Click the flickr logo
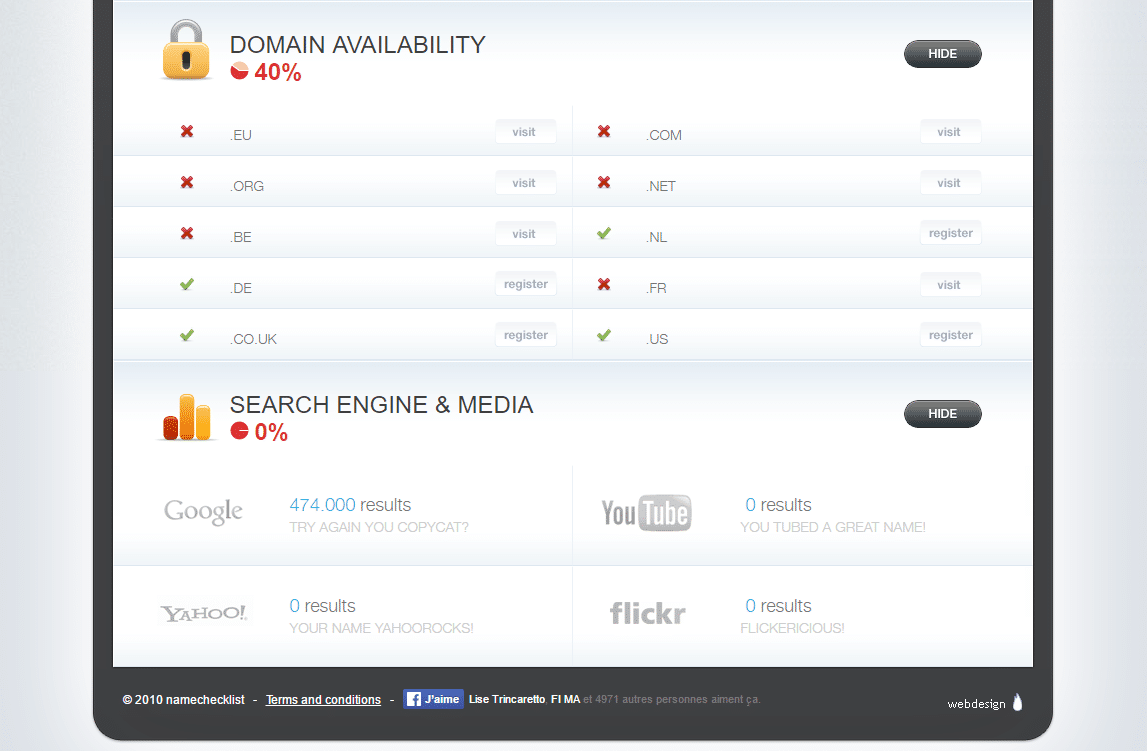Viewport: 1147px width, 751px height. point(647,613)
